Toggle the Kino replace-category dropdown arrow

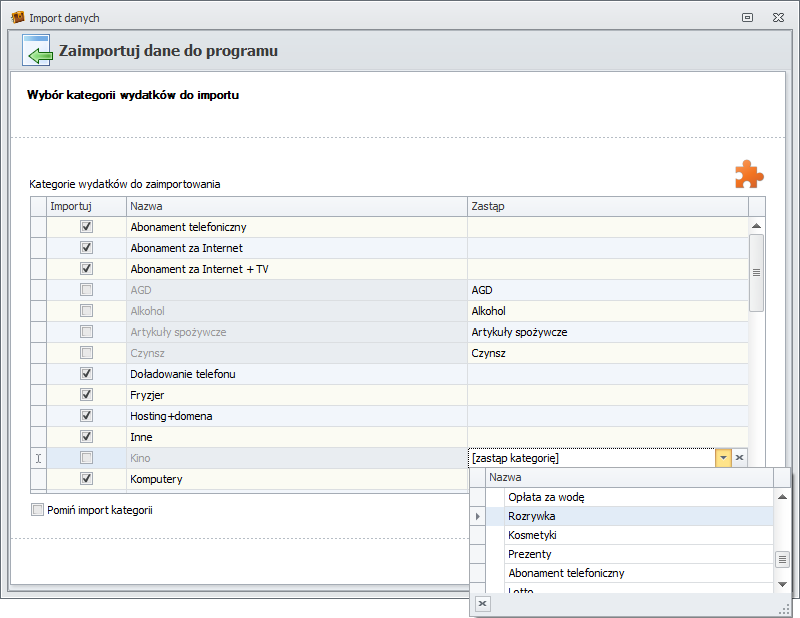click(x=722, y=457)
